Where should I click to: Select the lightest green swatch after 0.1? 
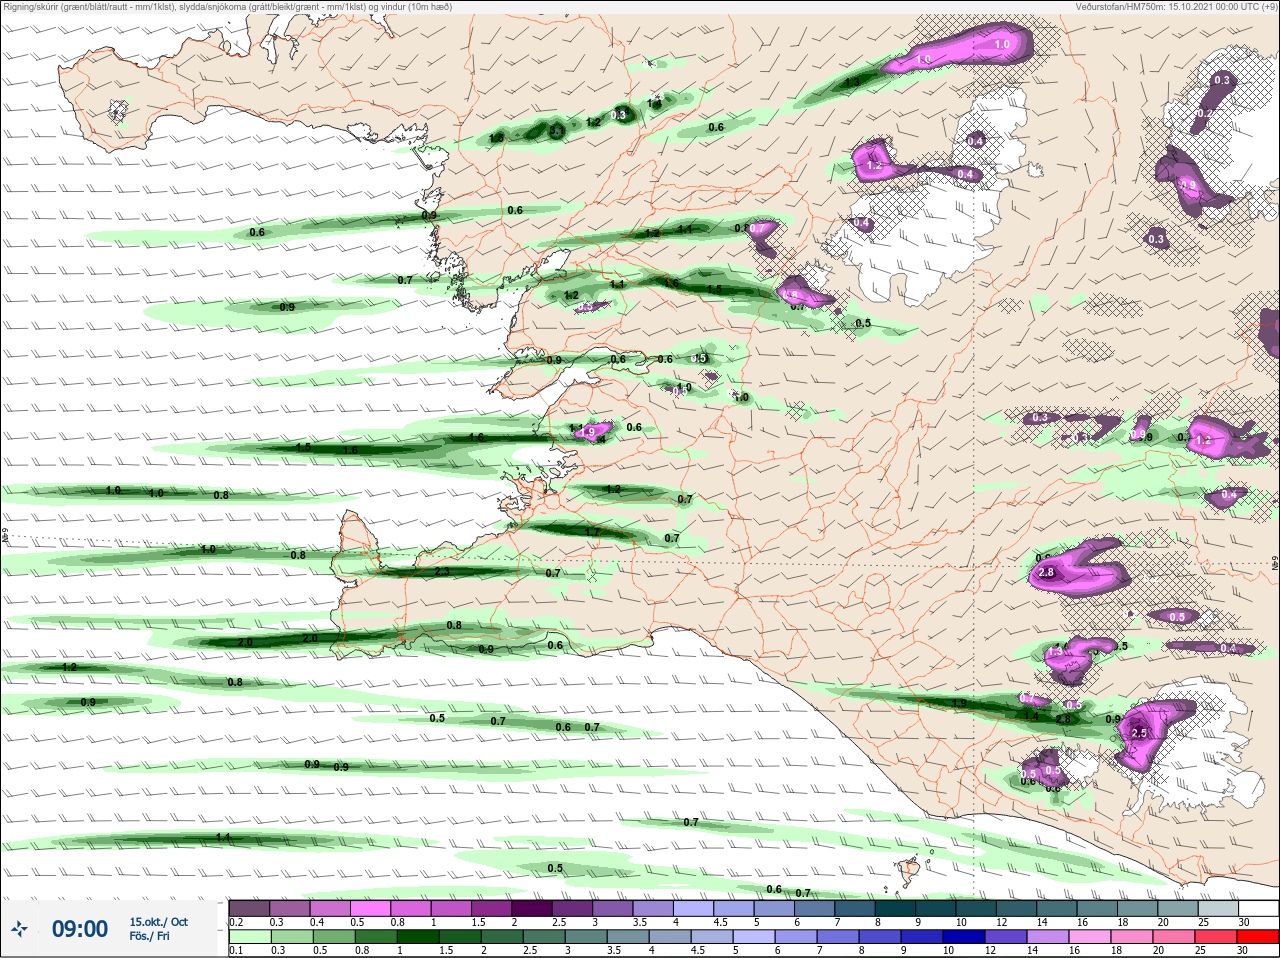point(249,936)
